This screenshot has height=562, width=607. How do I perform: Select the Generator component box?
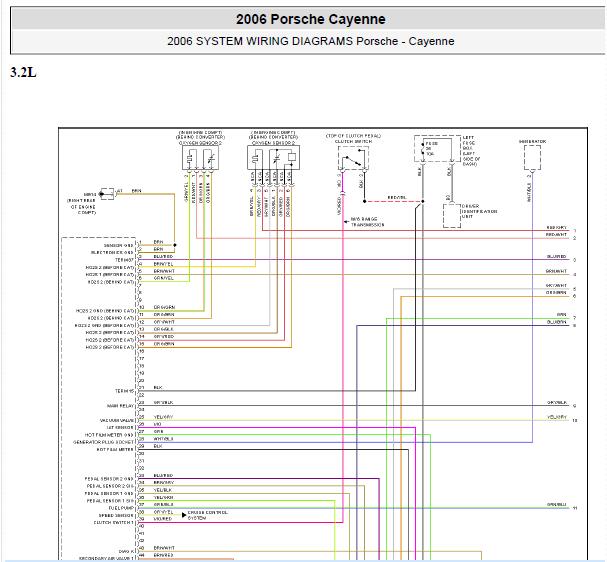[532, 158]
